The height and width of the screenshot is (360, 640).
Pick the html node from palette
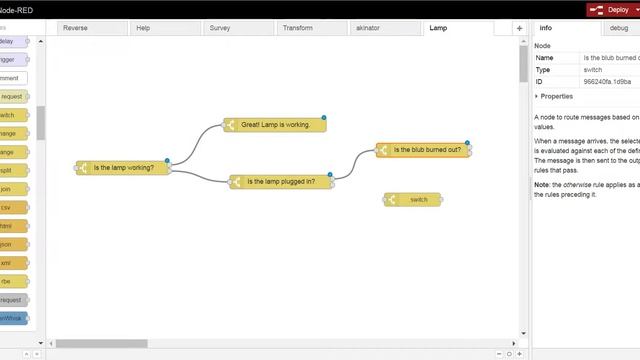point(13,226)
